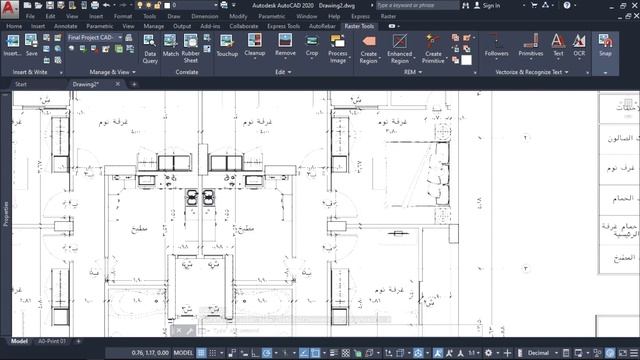The image size is (640, 360).
Task: Toggle annotation visibility in status bar
Action: [438, 353]
